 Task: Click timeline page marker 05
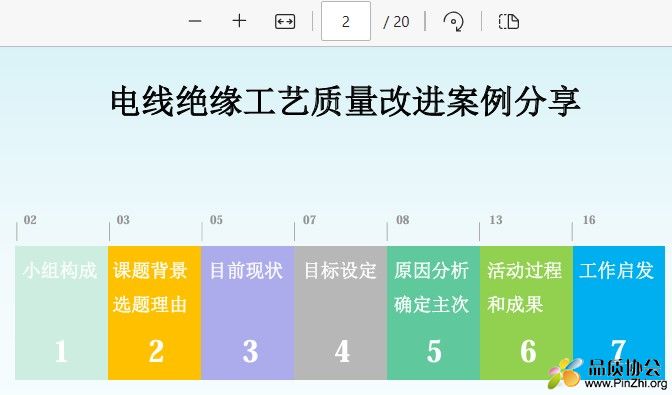(x=216, y=220)
